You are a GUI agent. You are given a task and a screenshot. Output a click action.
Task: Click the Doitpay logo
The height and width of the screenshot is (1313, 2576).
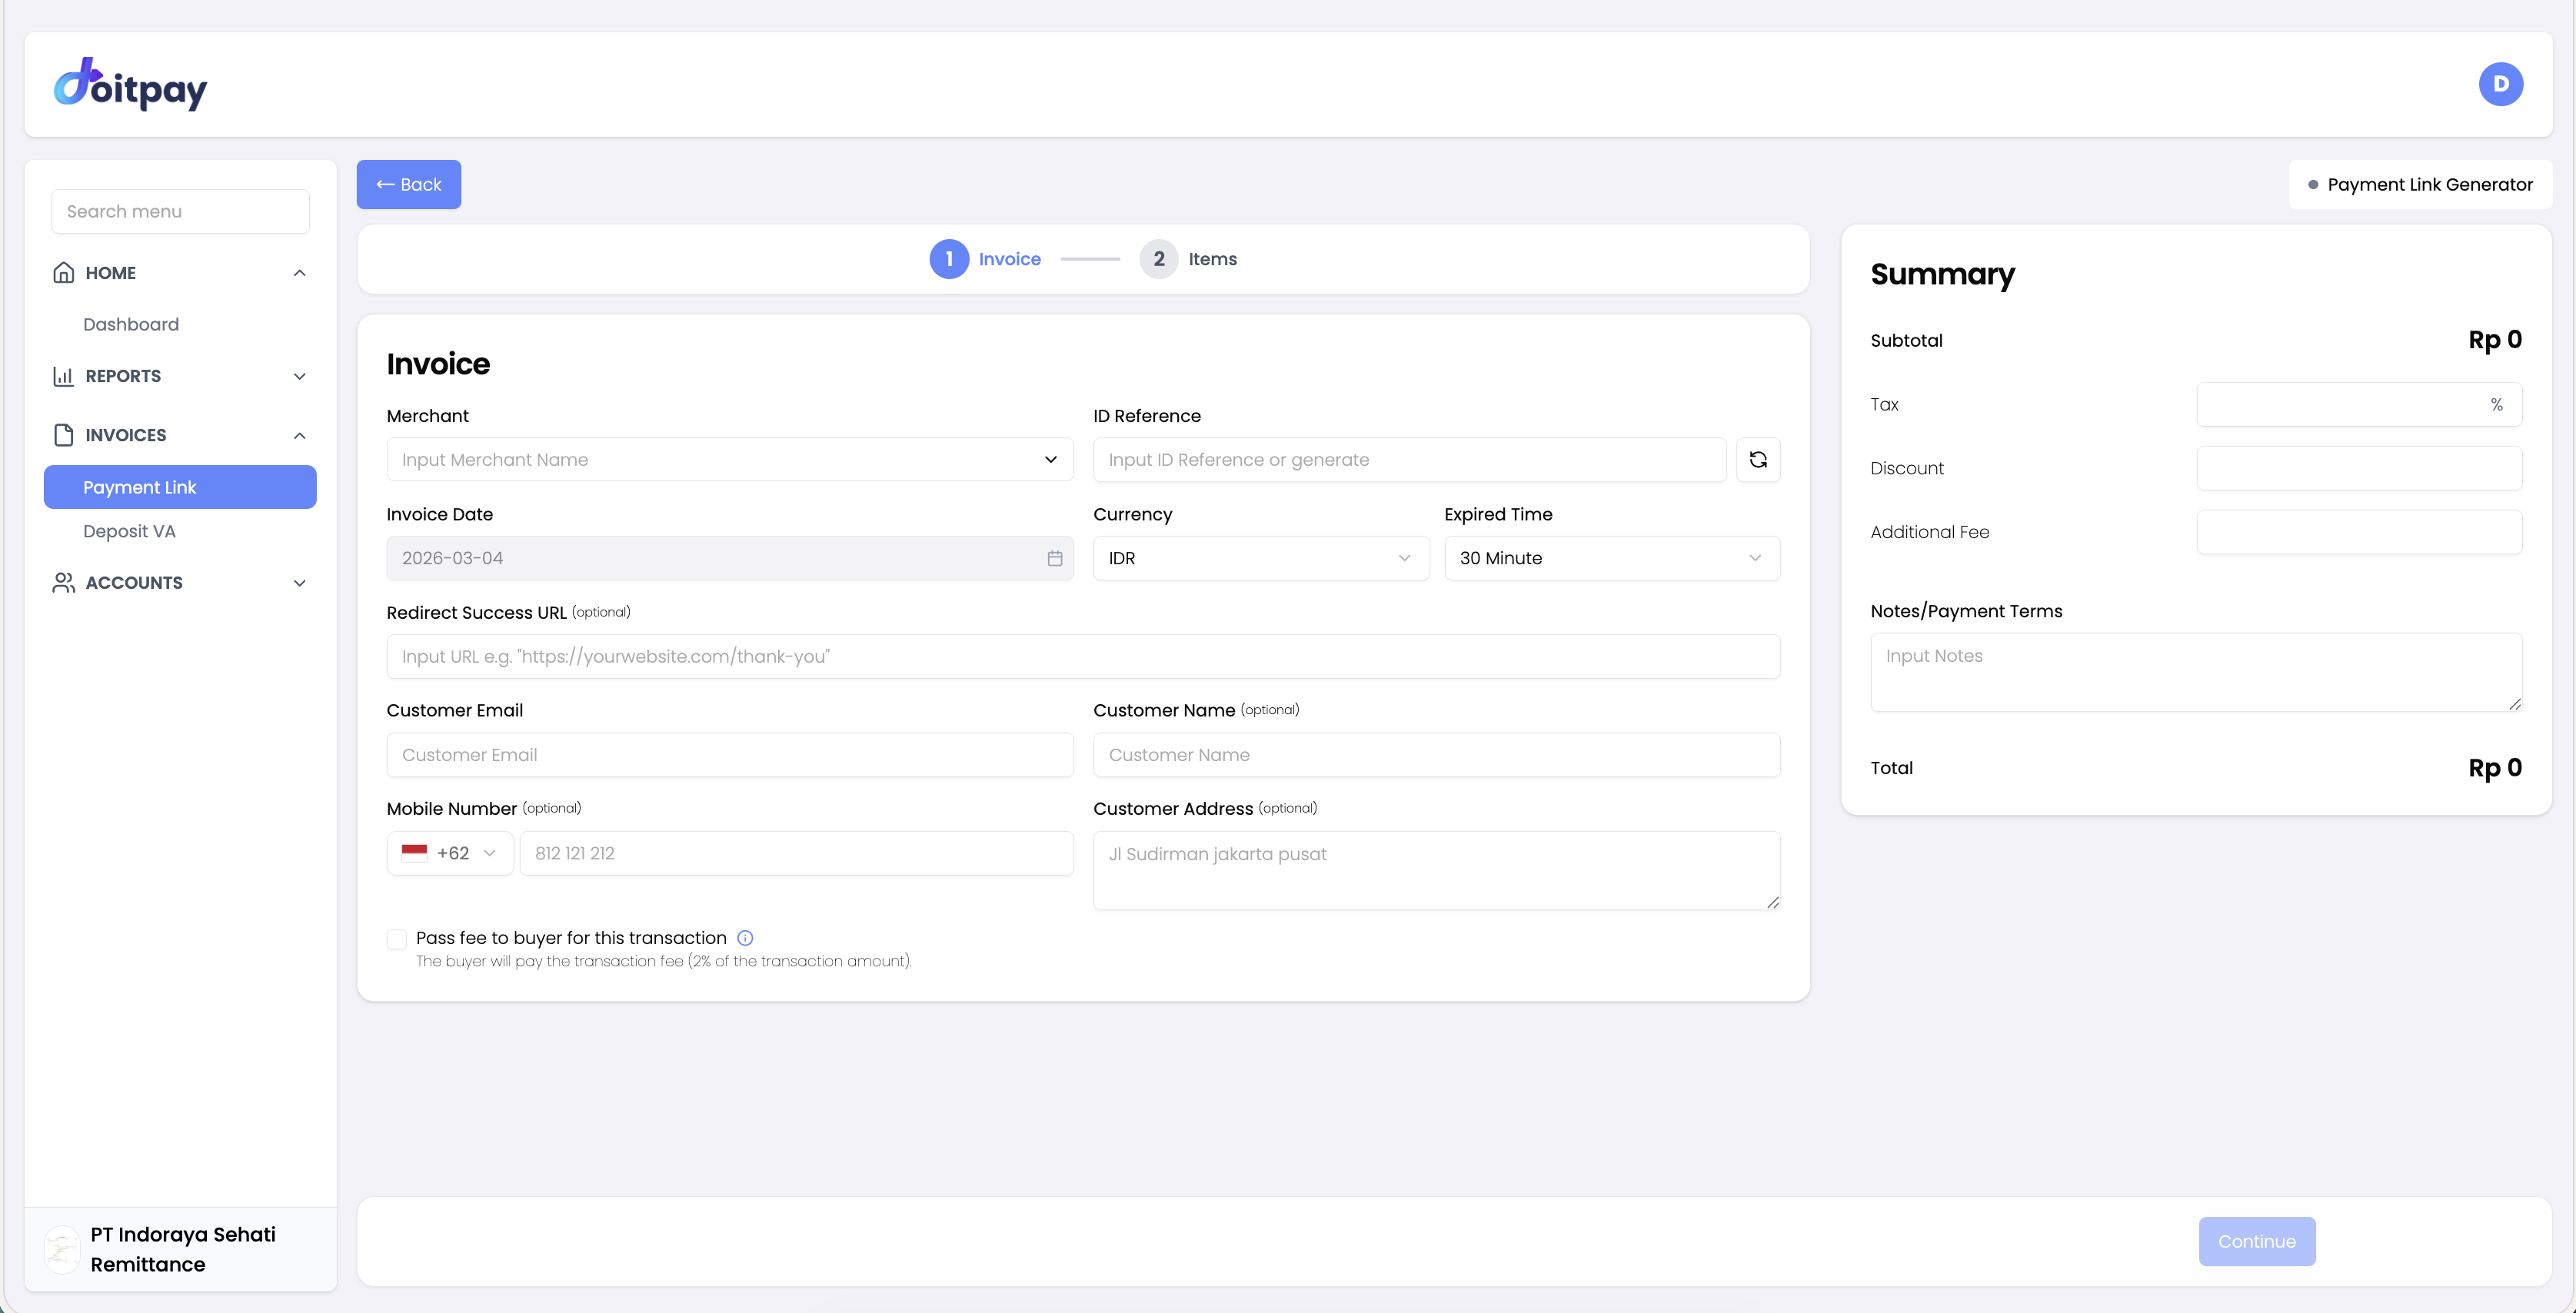[130, 84]
